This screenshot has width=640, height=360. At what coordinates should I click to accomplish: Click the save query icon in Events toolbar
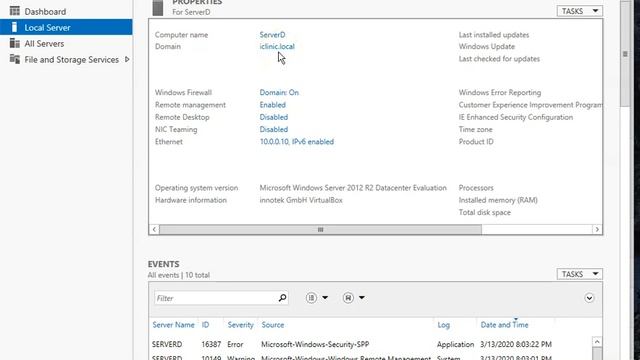[348, 298]
